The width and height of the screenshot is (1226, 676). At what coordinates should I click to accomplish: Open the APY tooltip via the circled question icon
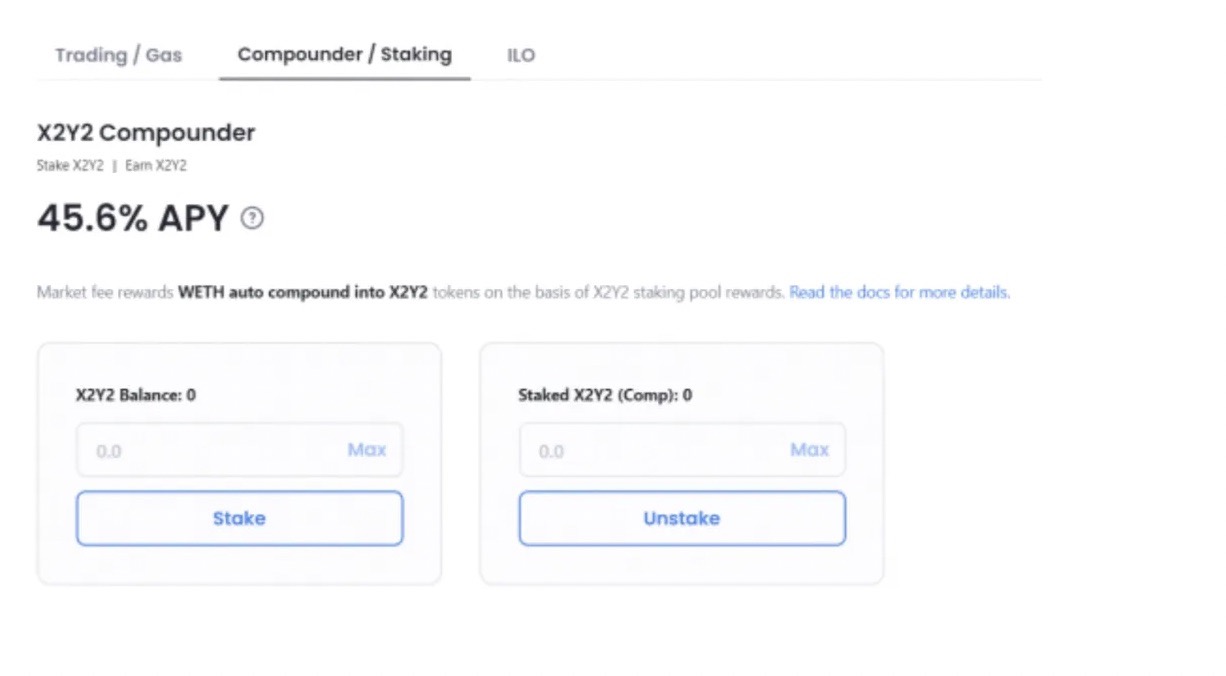252,218
